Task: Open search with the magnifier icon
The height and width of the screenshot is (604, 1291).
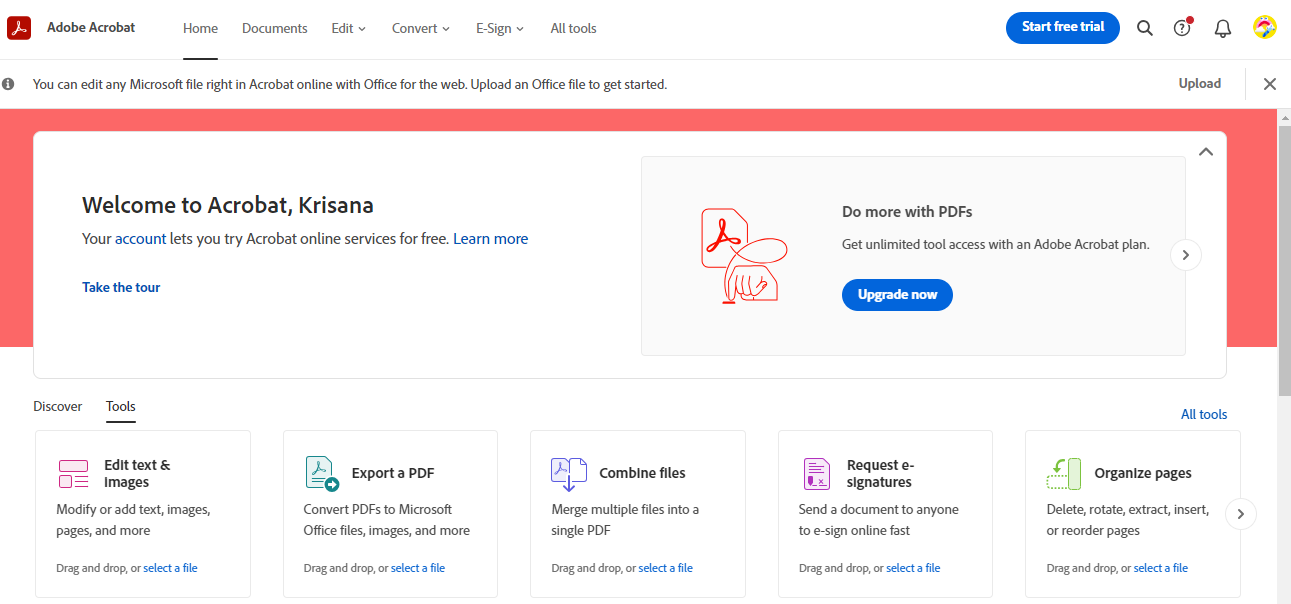Action: click(1145, 28)
